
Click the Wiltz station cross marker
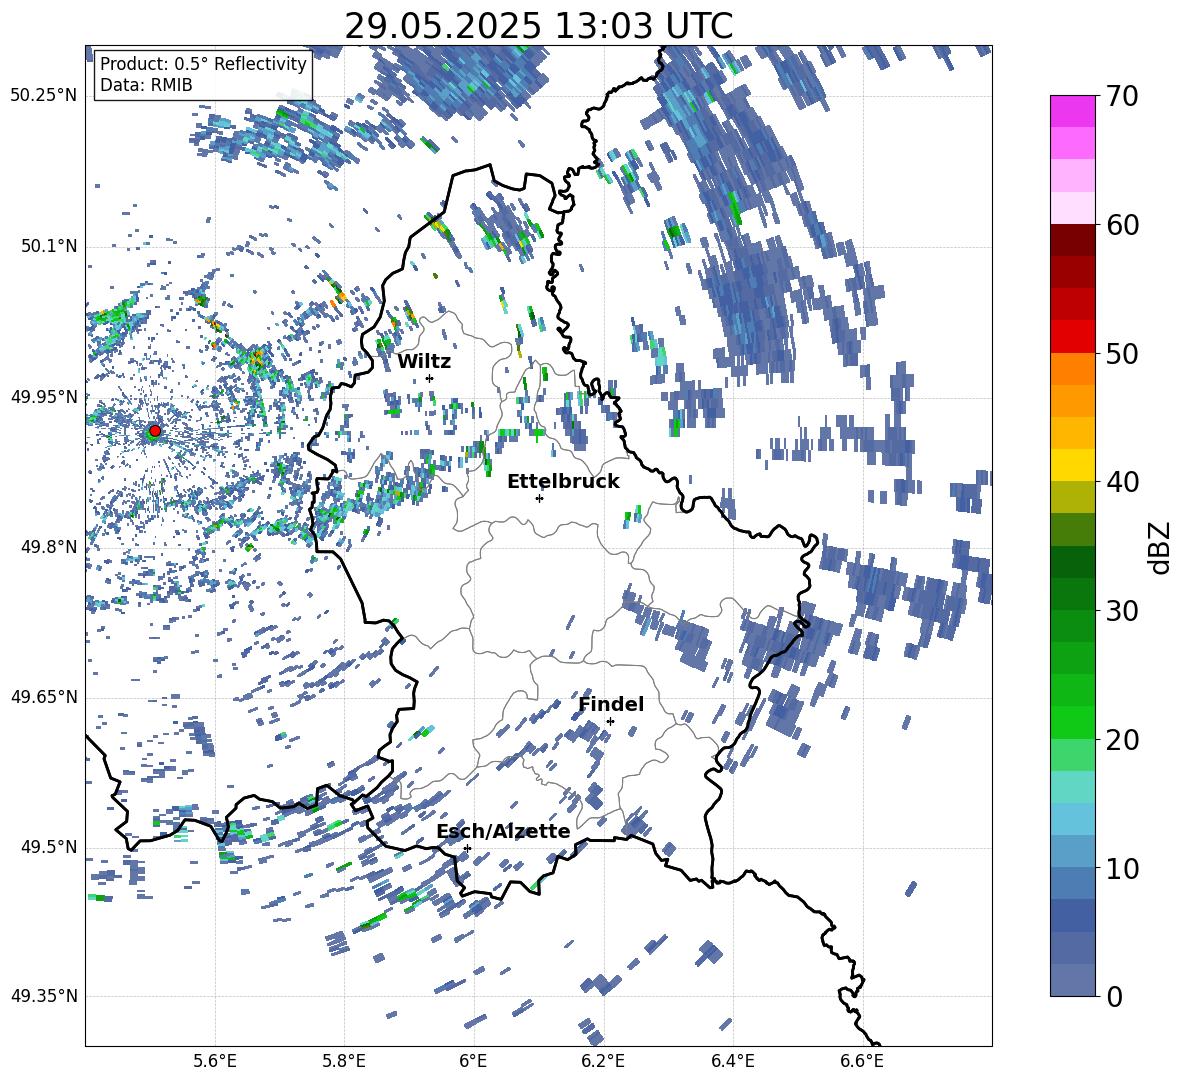pos(430,378)
